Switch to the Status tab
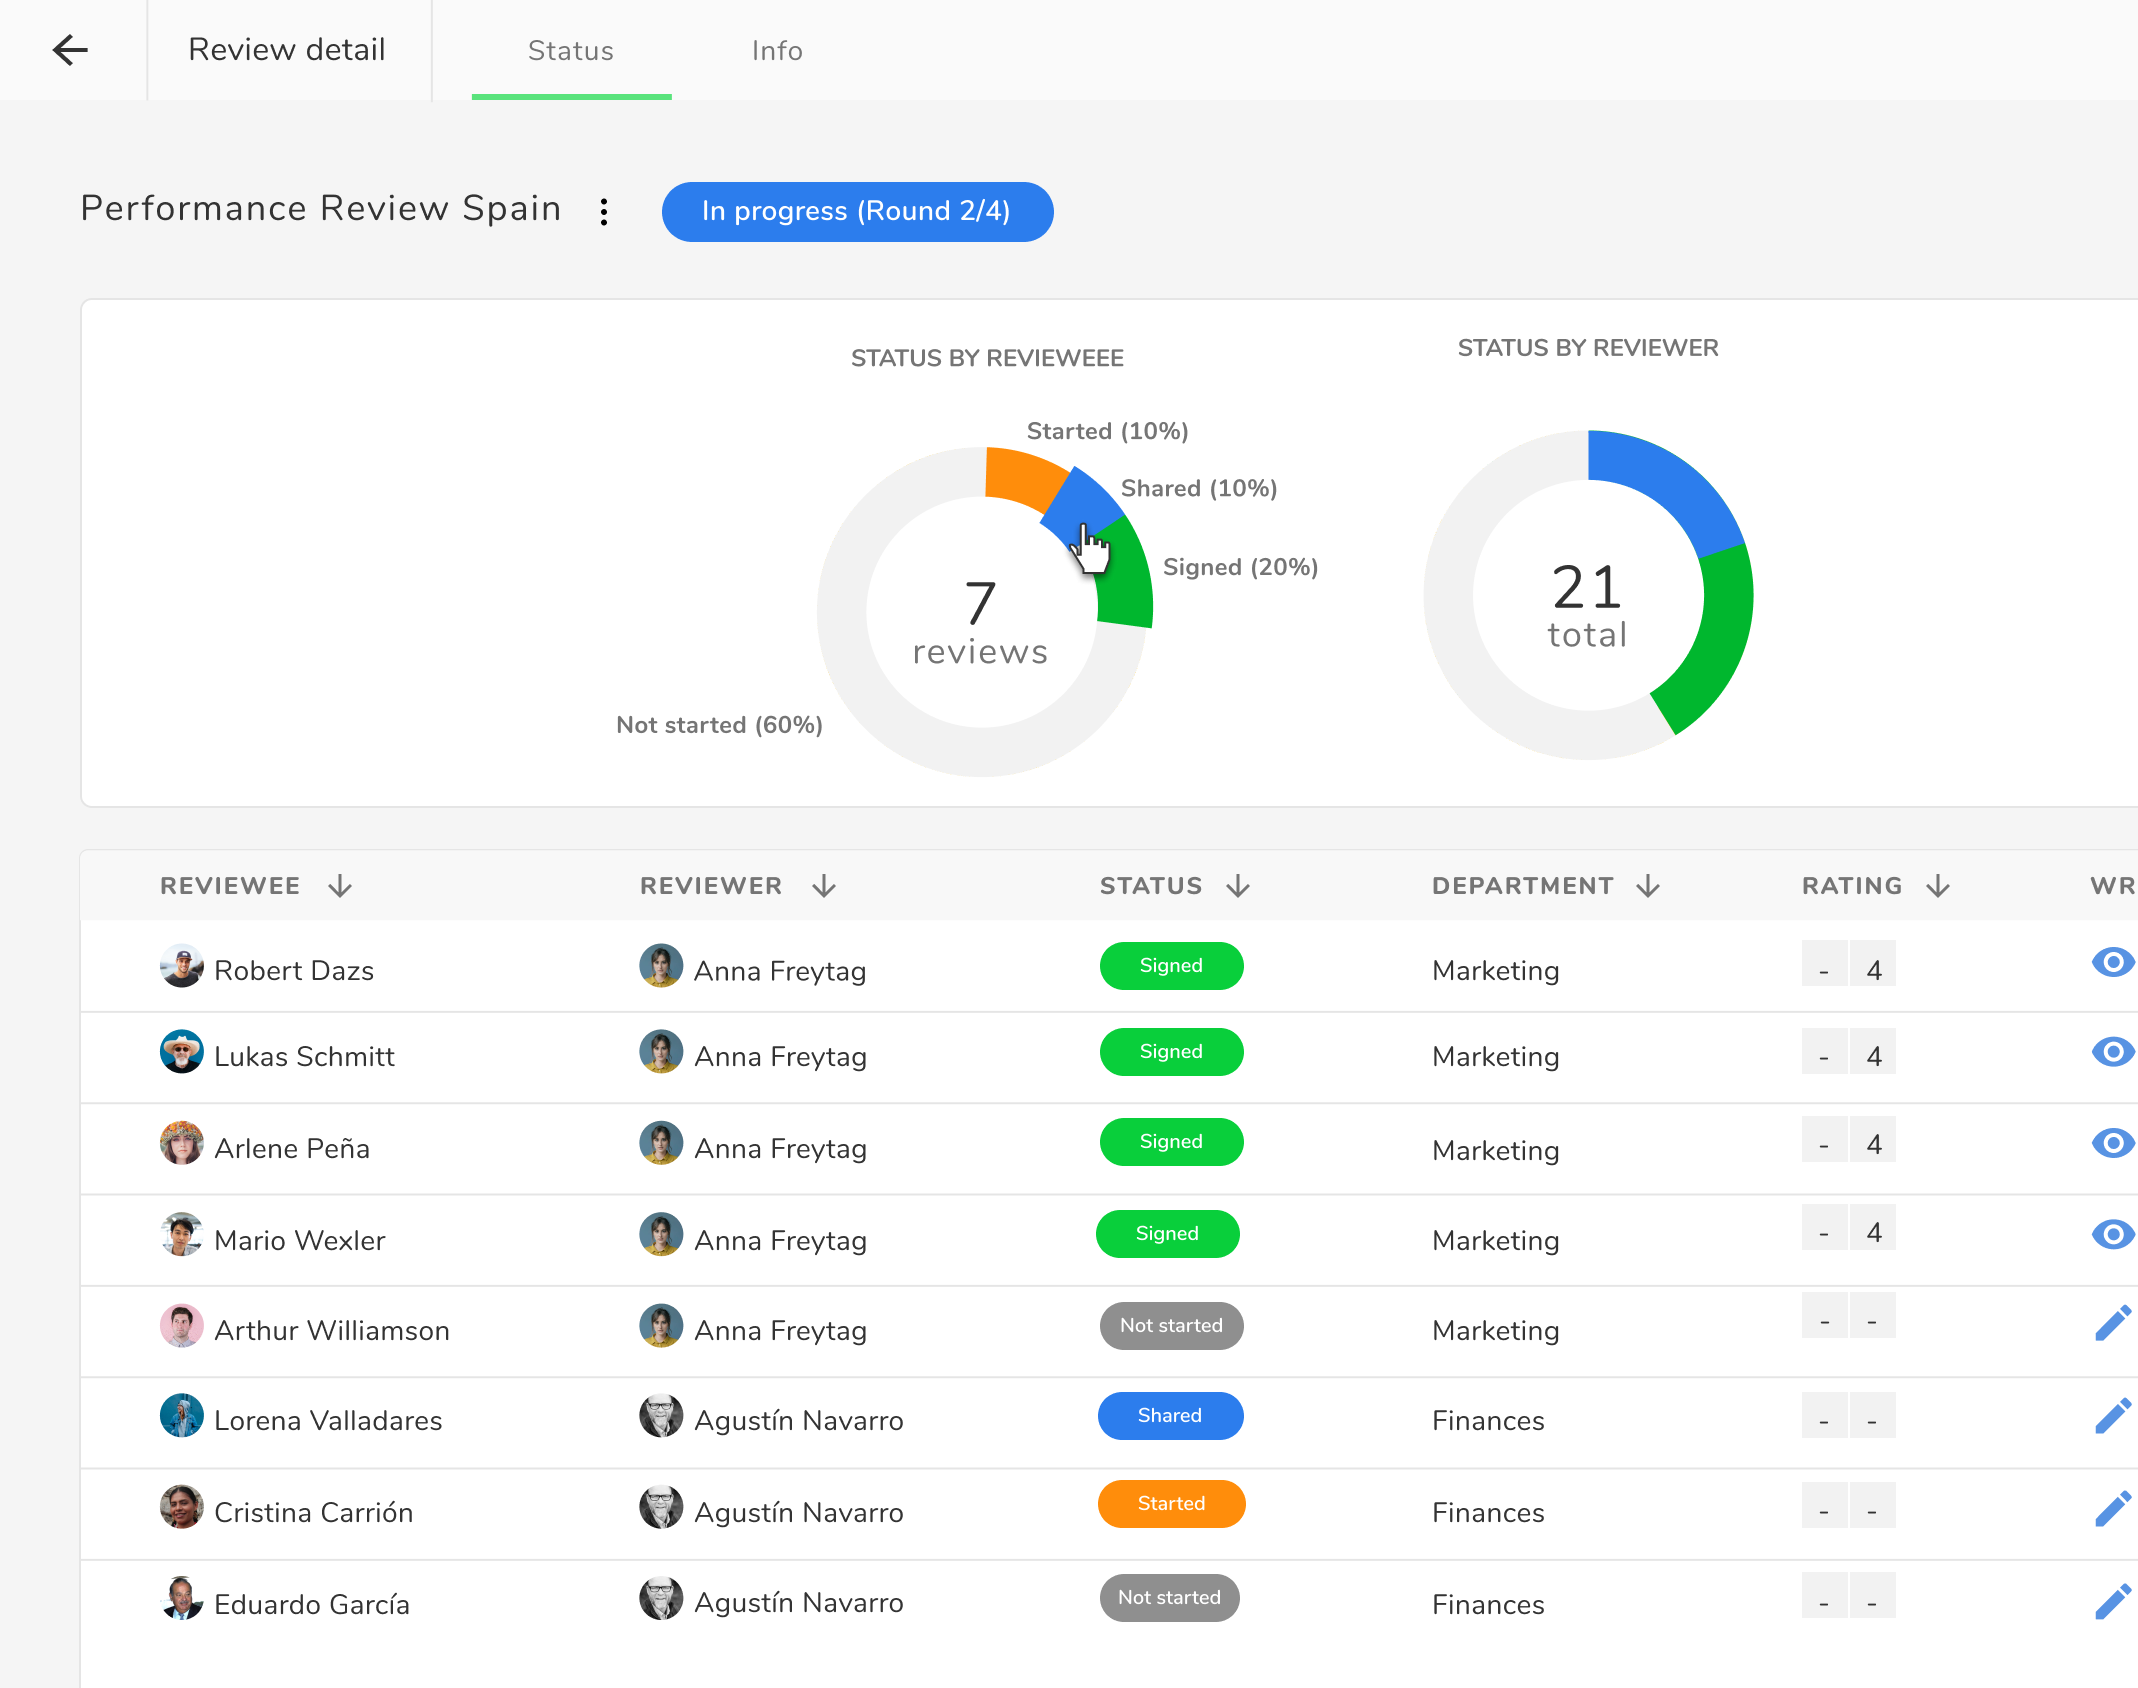 (570, 50)
